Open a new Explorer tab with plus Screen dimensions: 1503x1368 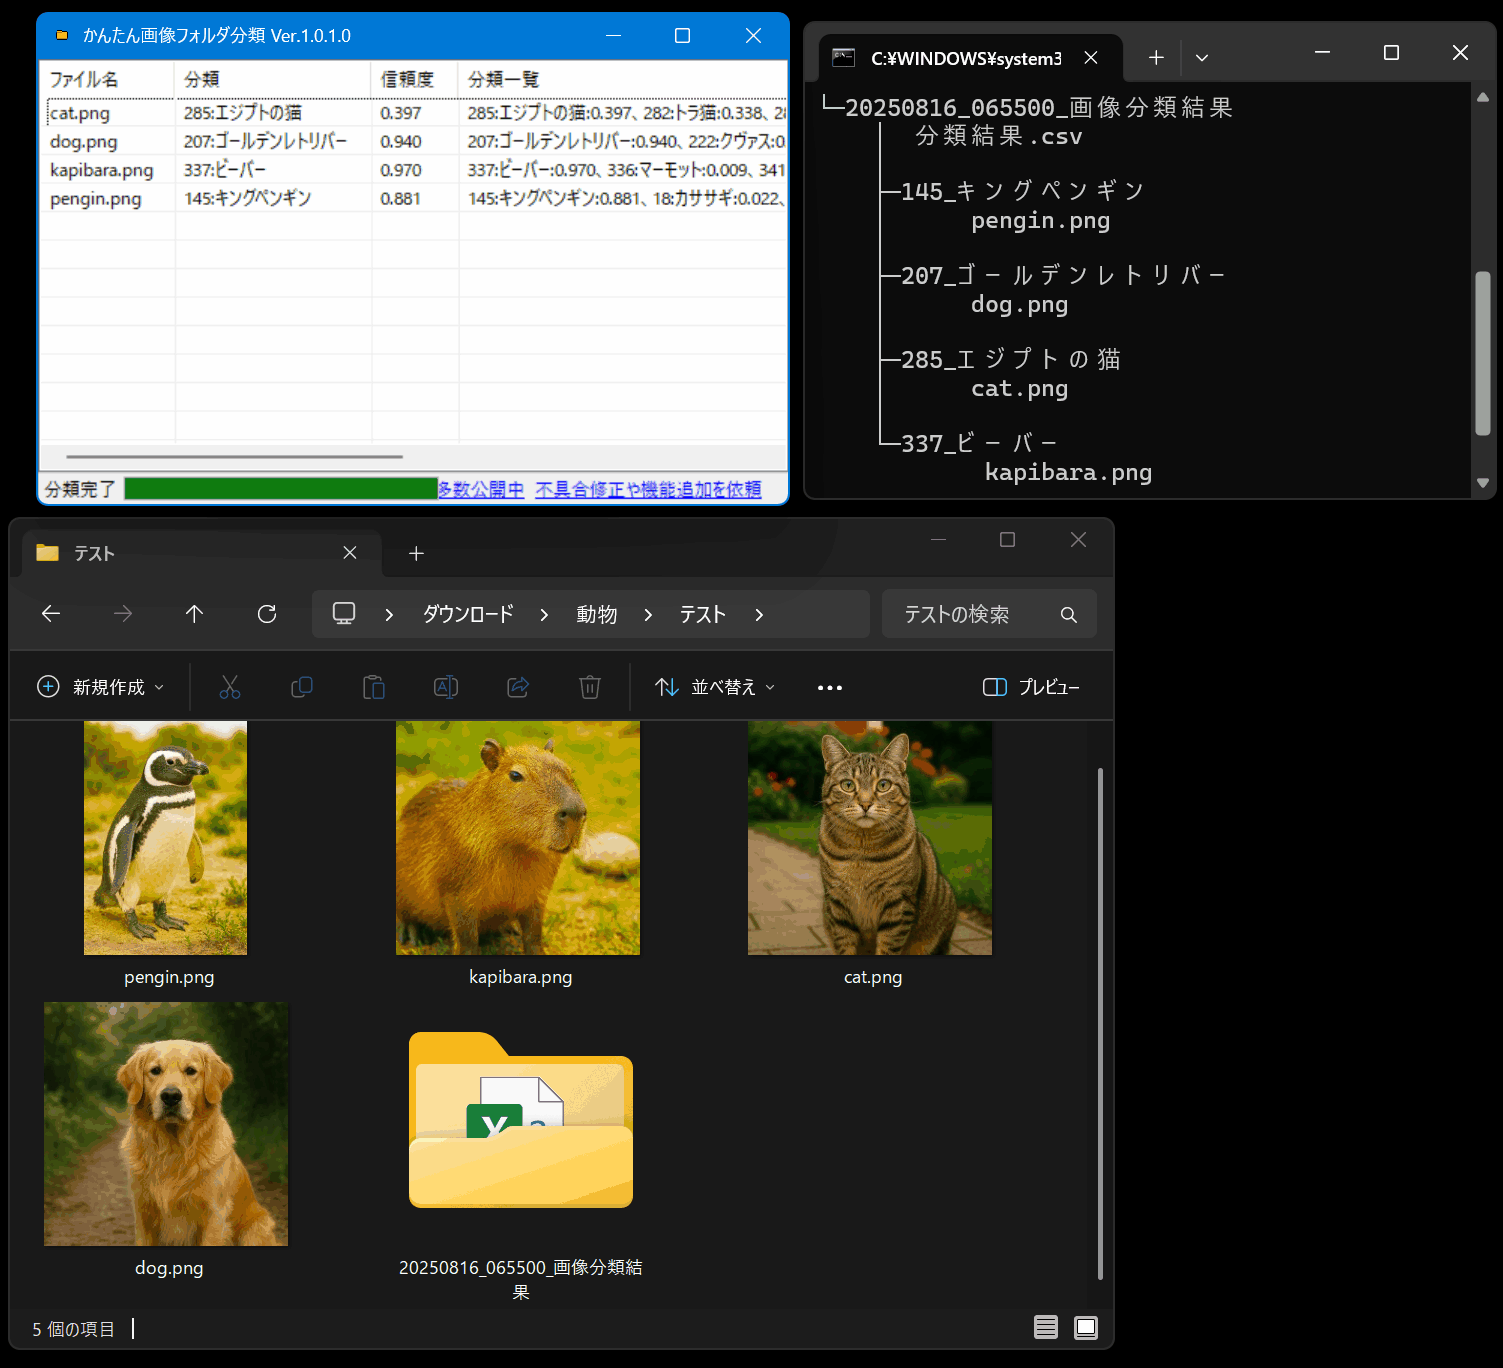[x=417, y=553]
